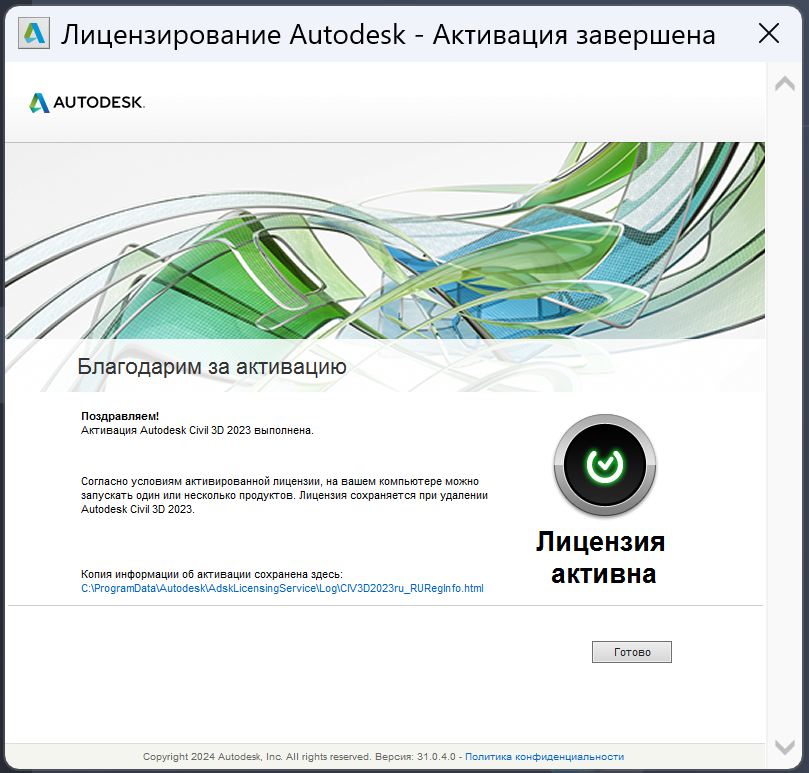Click the scroll down arrow of the scrollbar

(785, 746)
